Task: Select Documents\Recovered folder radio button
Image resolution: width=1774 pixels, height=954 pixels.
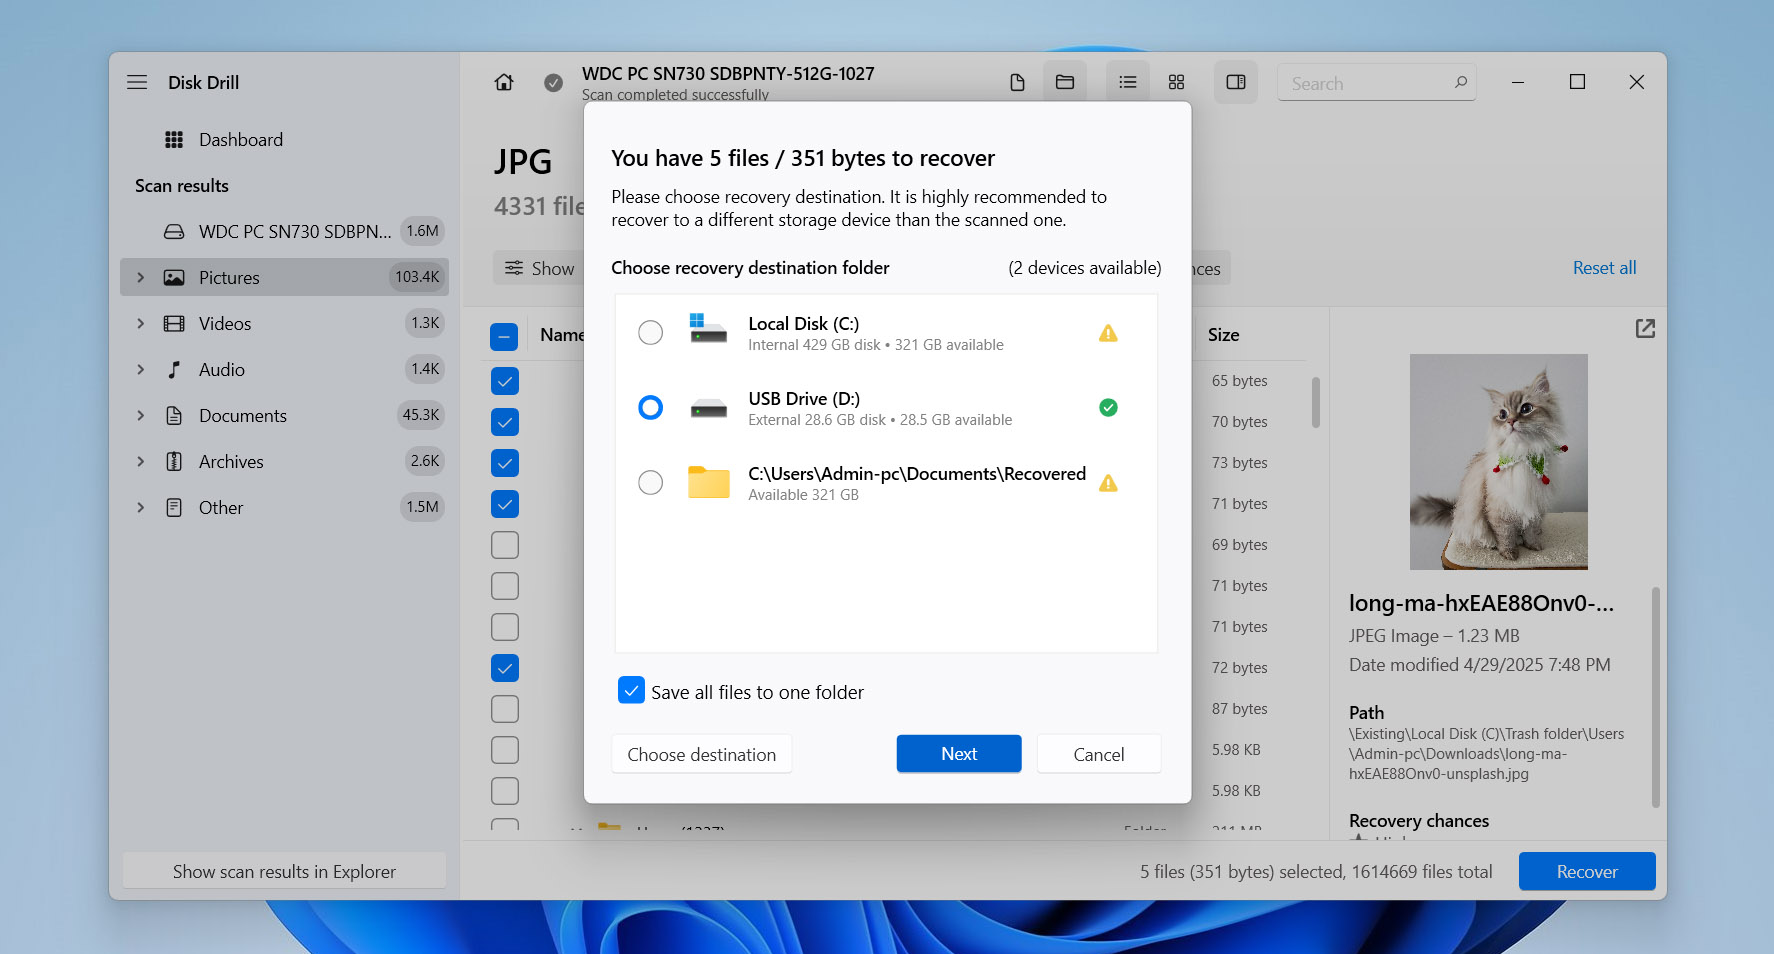Action: click(x=650, y=482)
